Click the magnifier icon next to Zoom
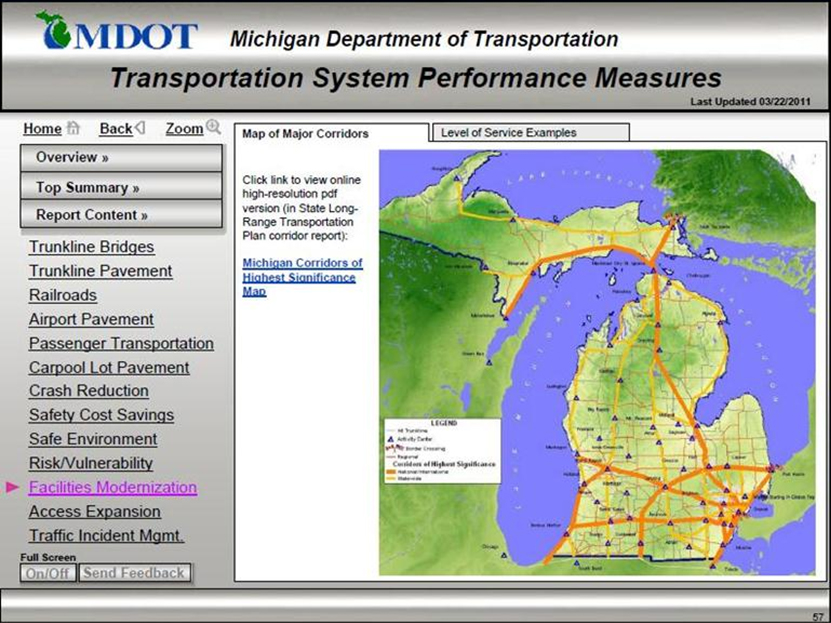831x623 pixels. tap(213, 127)
